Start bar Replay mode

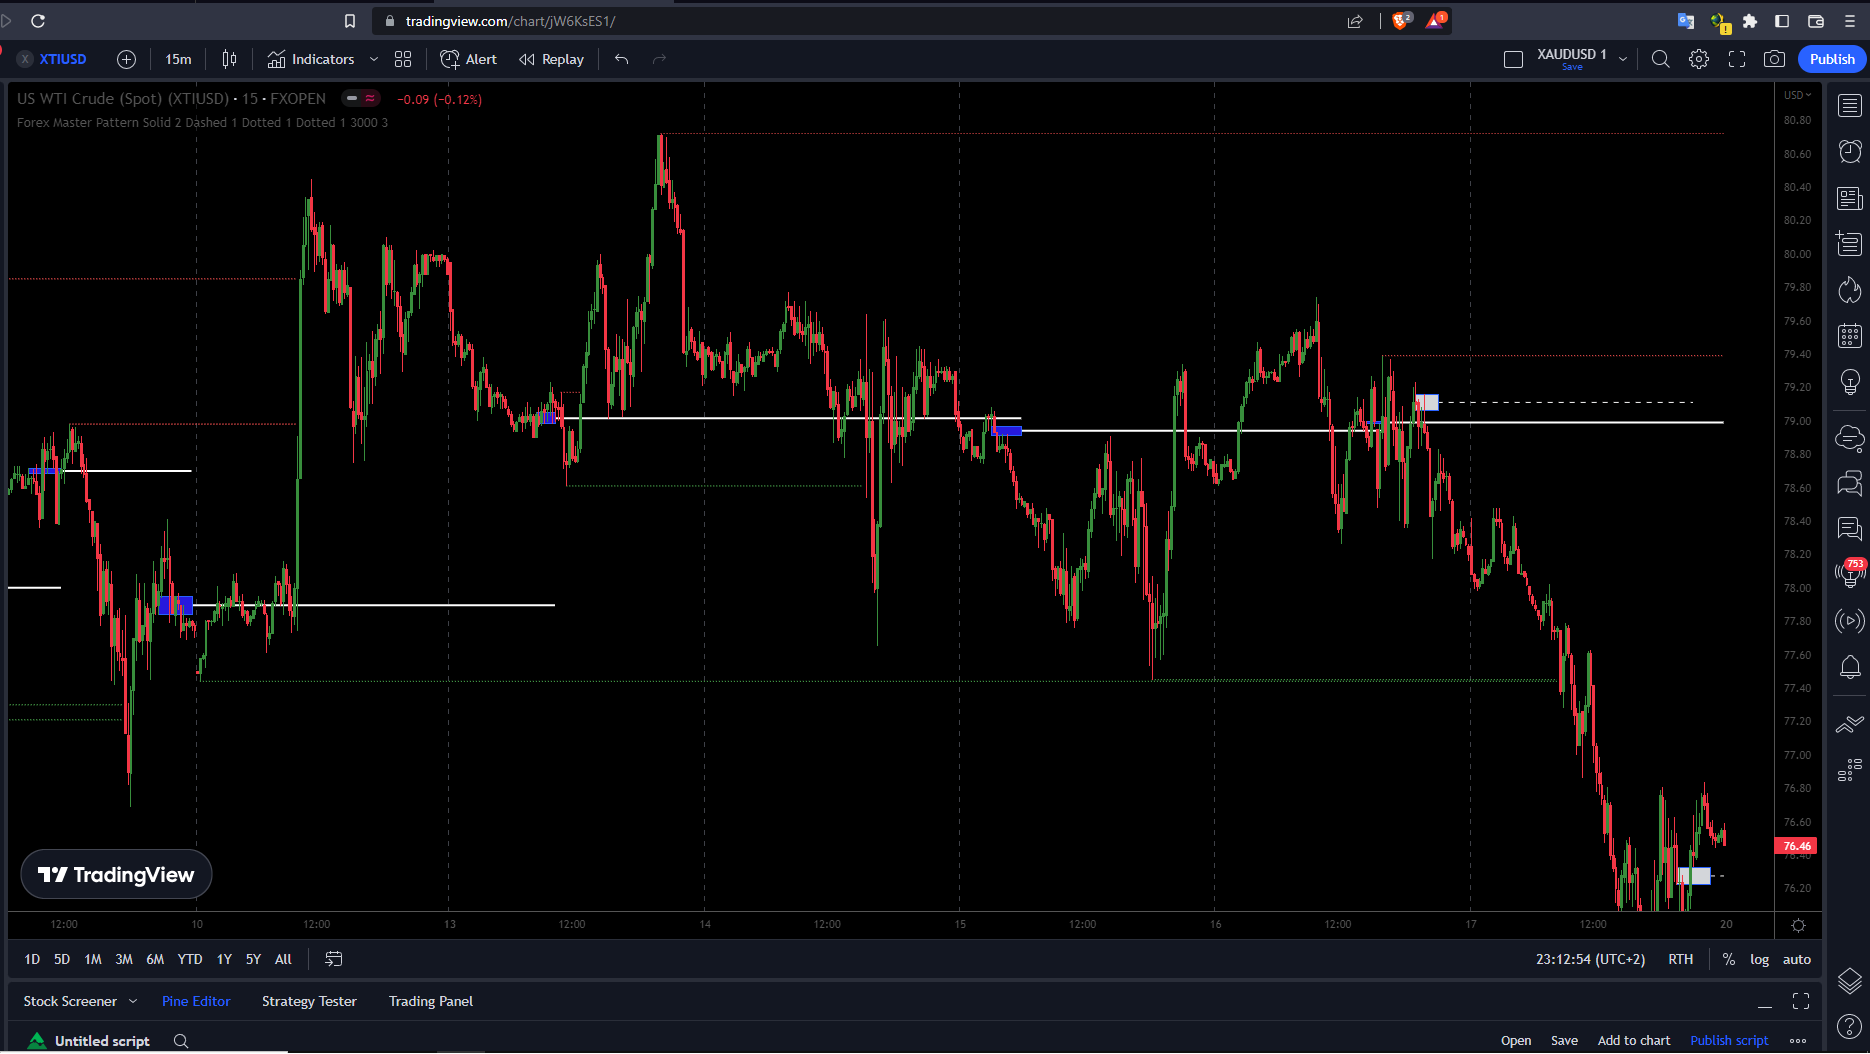[x=551, y=59]
